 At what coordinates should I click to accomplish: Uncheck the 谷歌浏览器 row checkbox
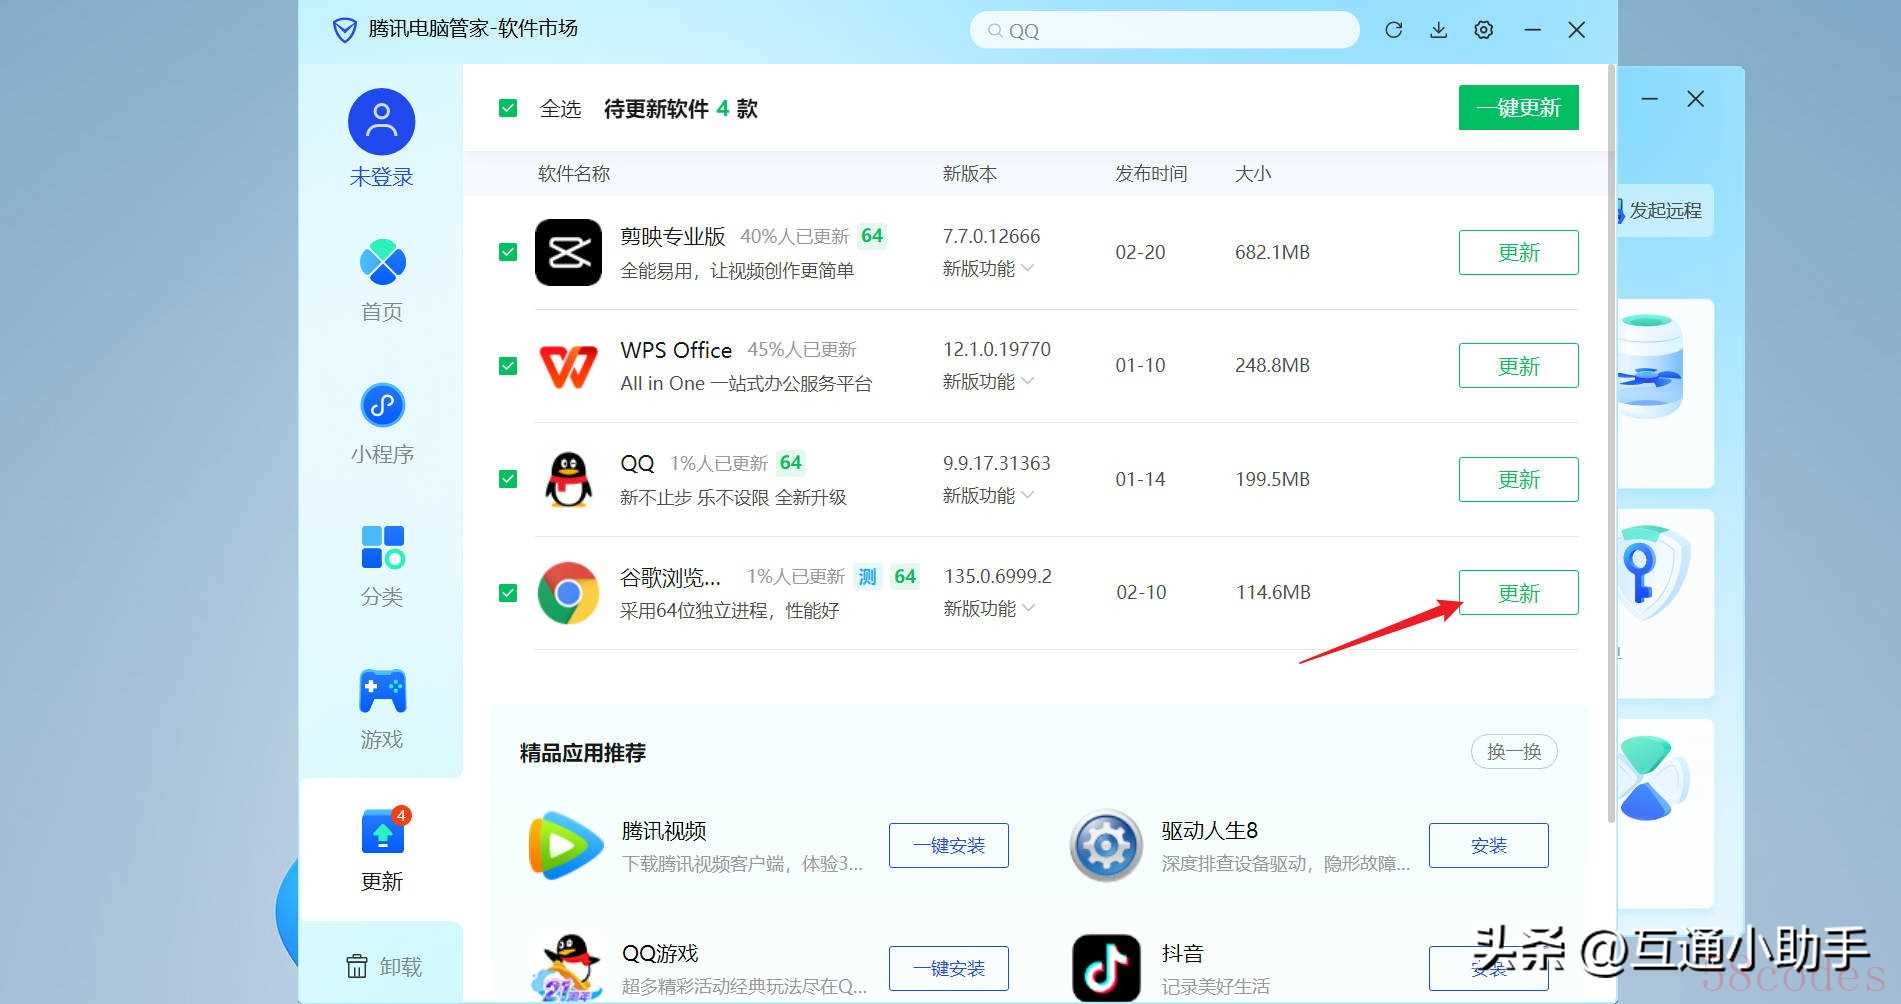[508, 593]
